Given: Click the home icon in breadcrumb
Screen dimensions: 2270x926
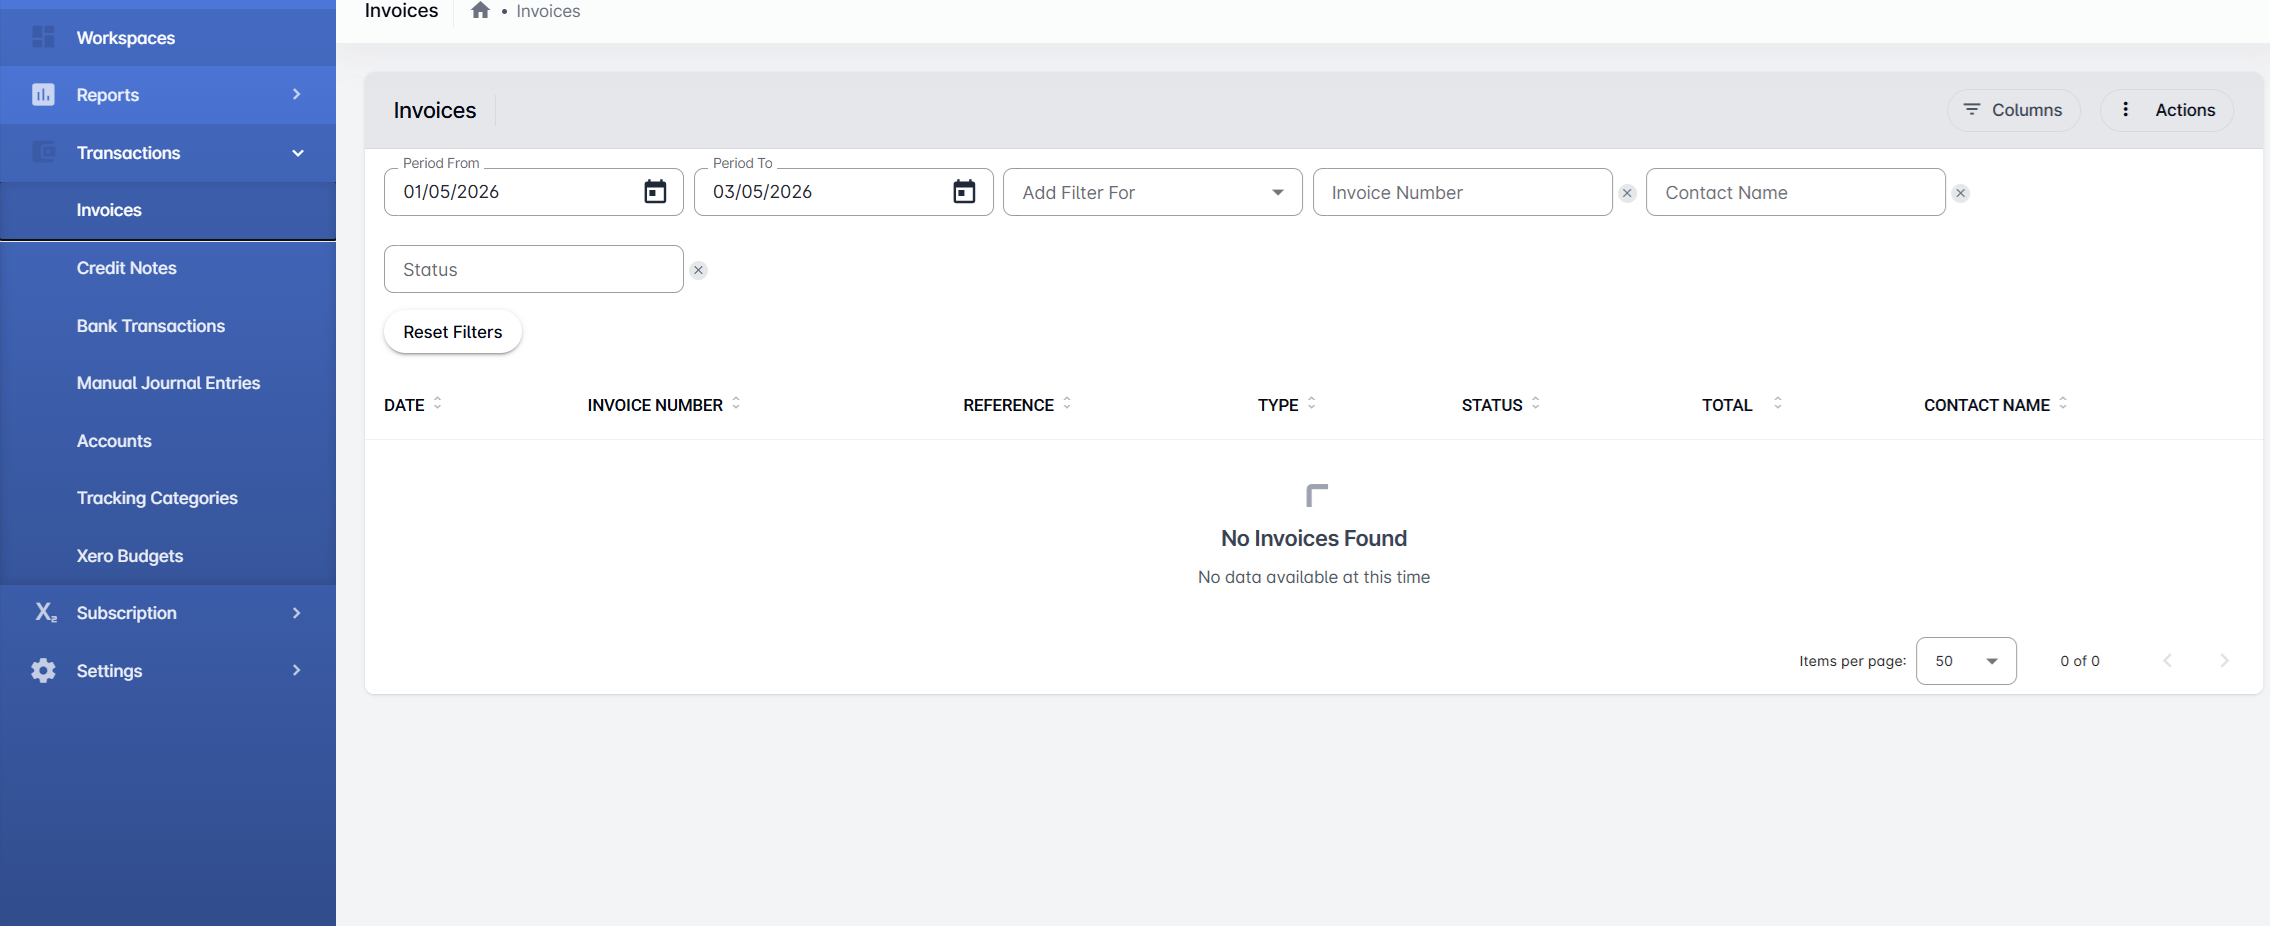Looking at the screenshot, I should (480, 11).
